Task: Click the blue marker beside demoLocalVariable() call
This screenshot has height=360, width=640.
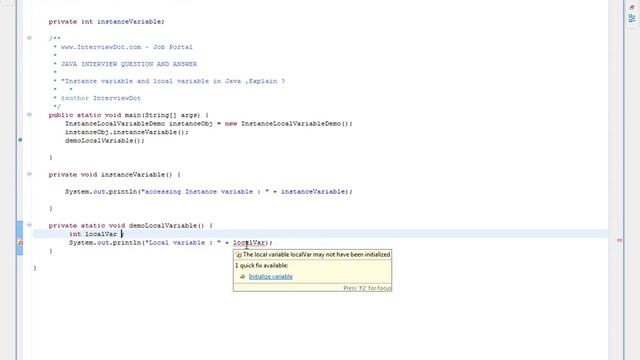Action: coord(20,140)
